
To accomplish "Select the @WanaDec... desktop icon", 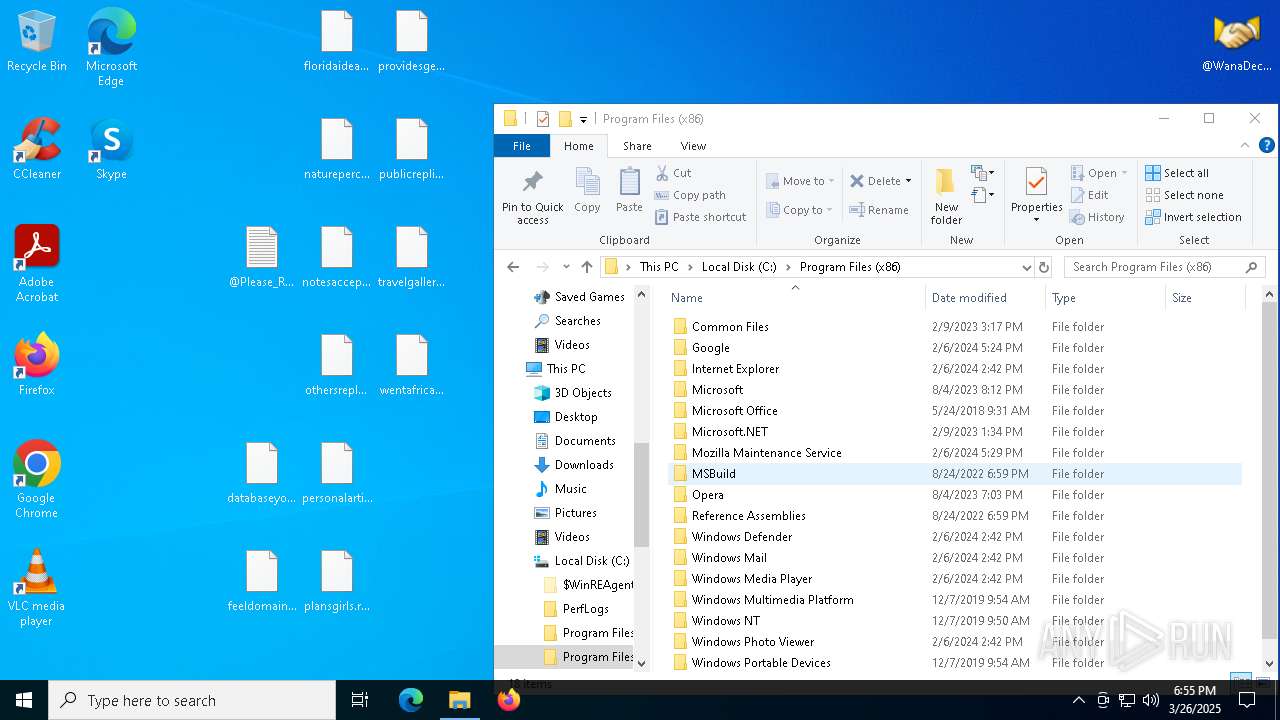I will coord(1237,43).
